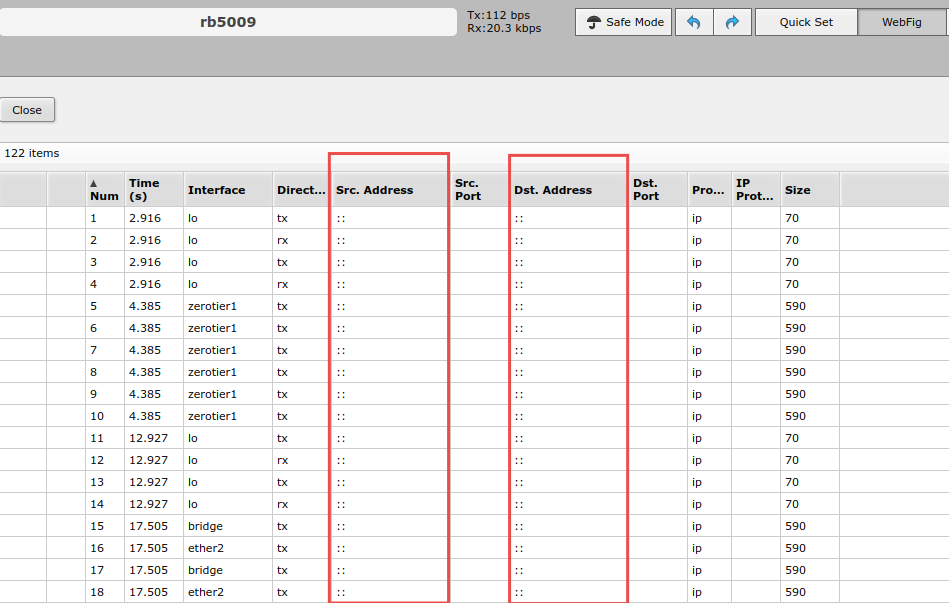This screenshot has width=949, height=603.
Task: Click ip protocol in row 9
Action: [697, 394]
